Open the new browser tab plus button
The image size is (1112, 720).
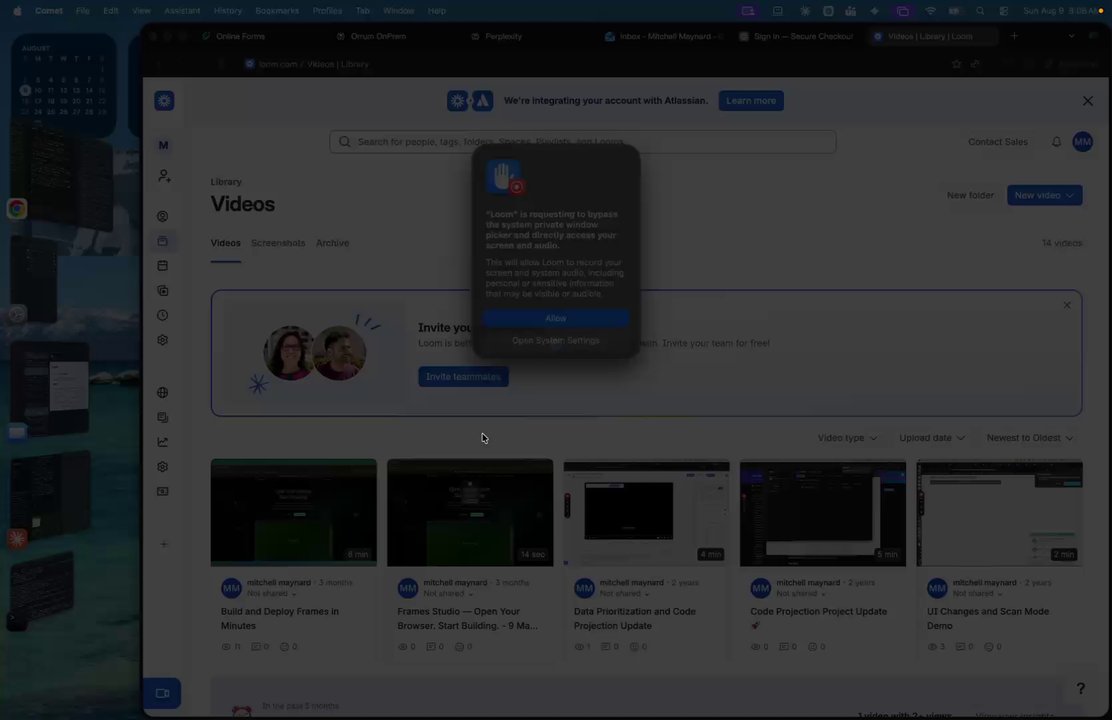1014,36
